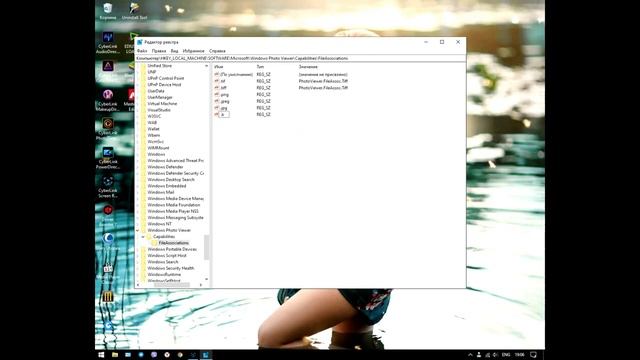This screenshot has width=640, height=360.
Task: Select the Wallet key
Action: point(153,129)
